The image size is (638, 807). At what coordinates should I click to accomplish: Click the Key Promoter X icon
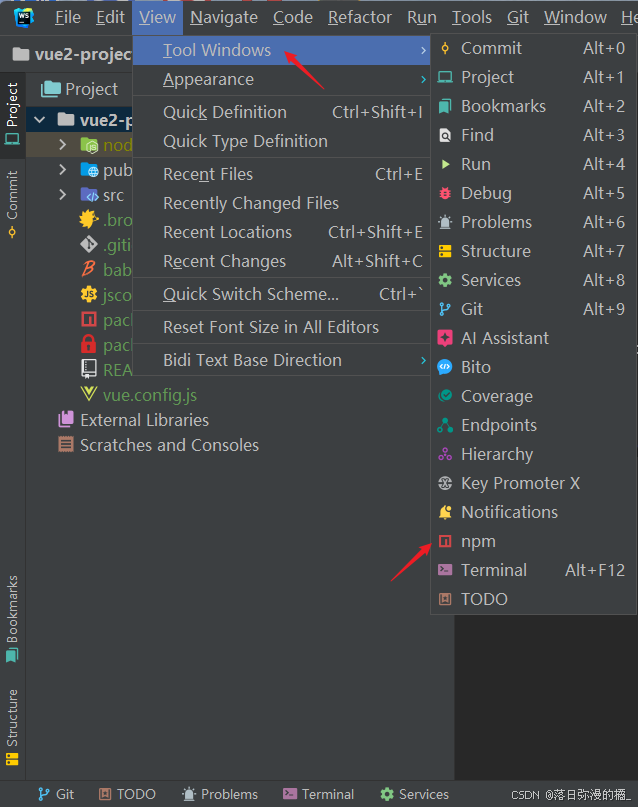[445, 483]
